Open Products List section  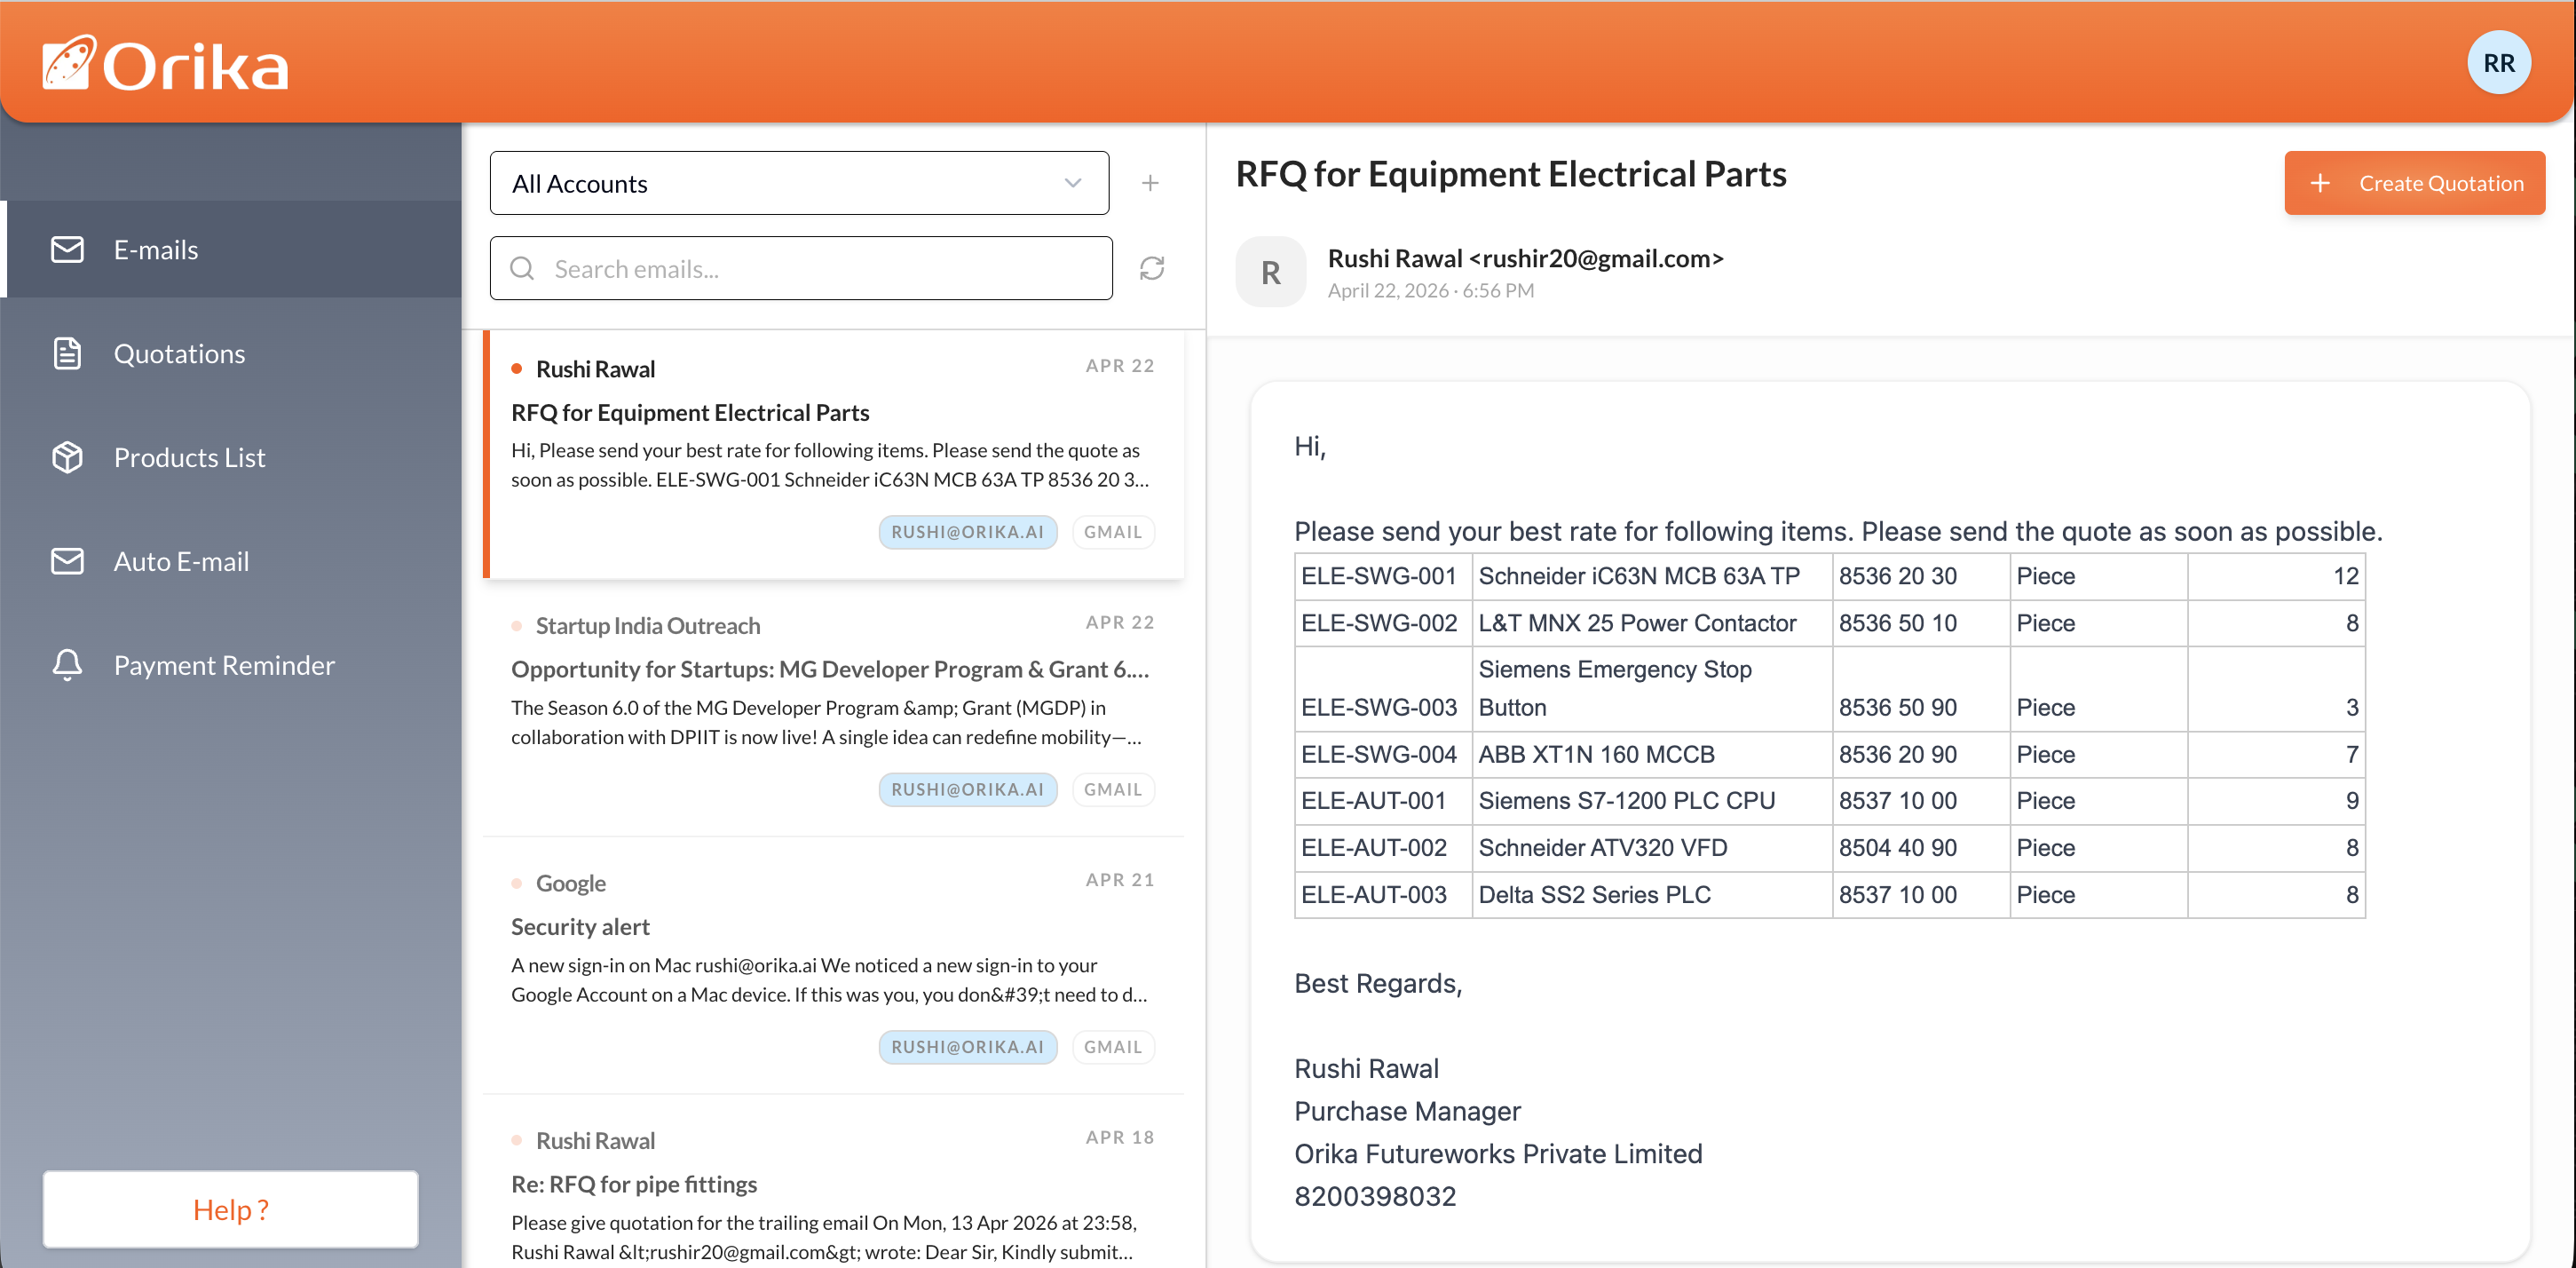231,457
